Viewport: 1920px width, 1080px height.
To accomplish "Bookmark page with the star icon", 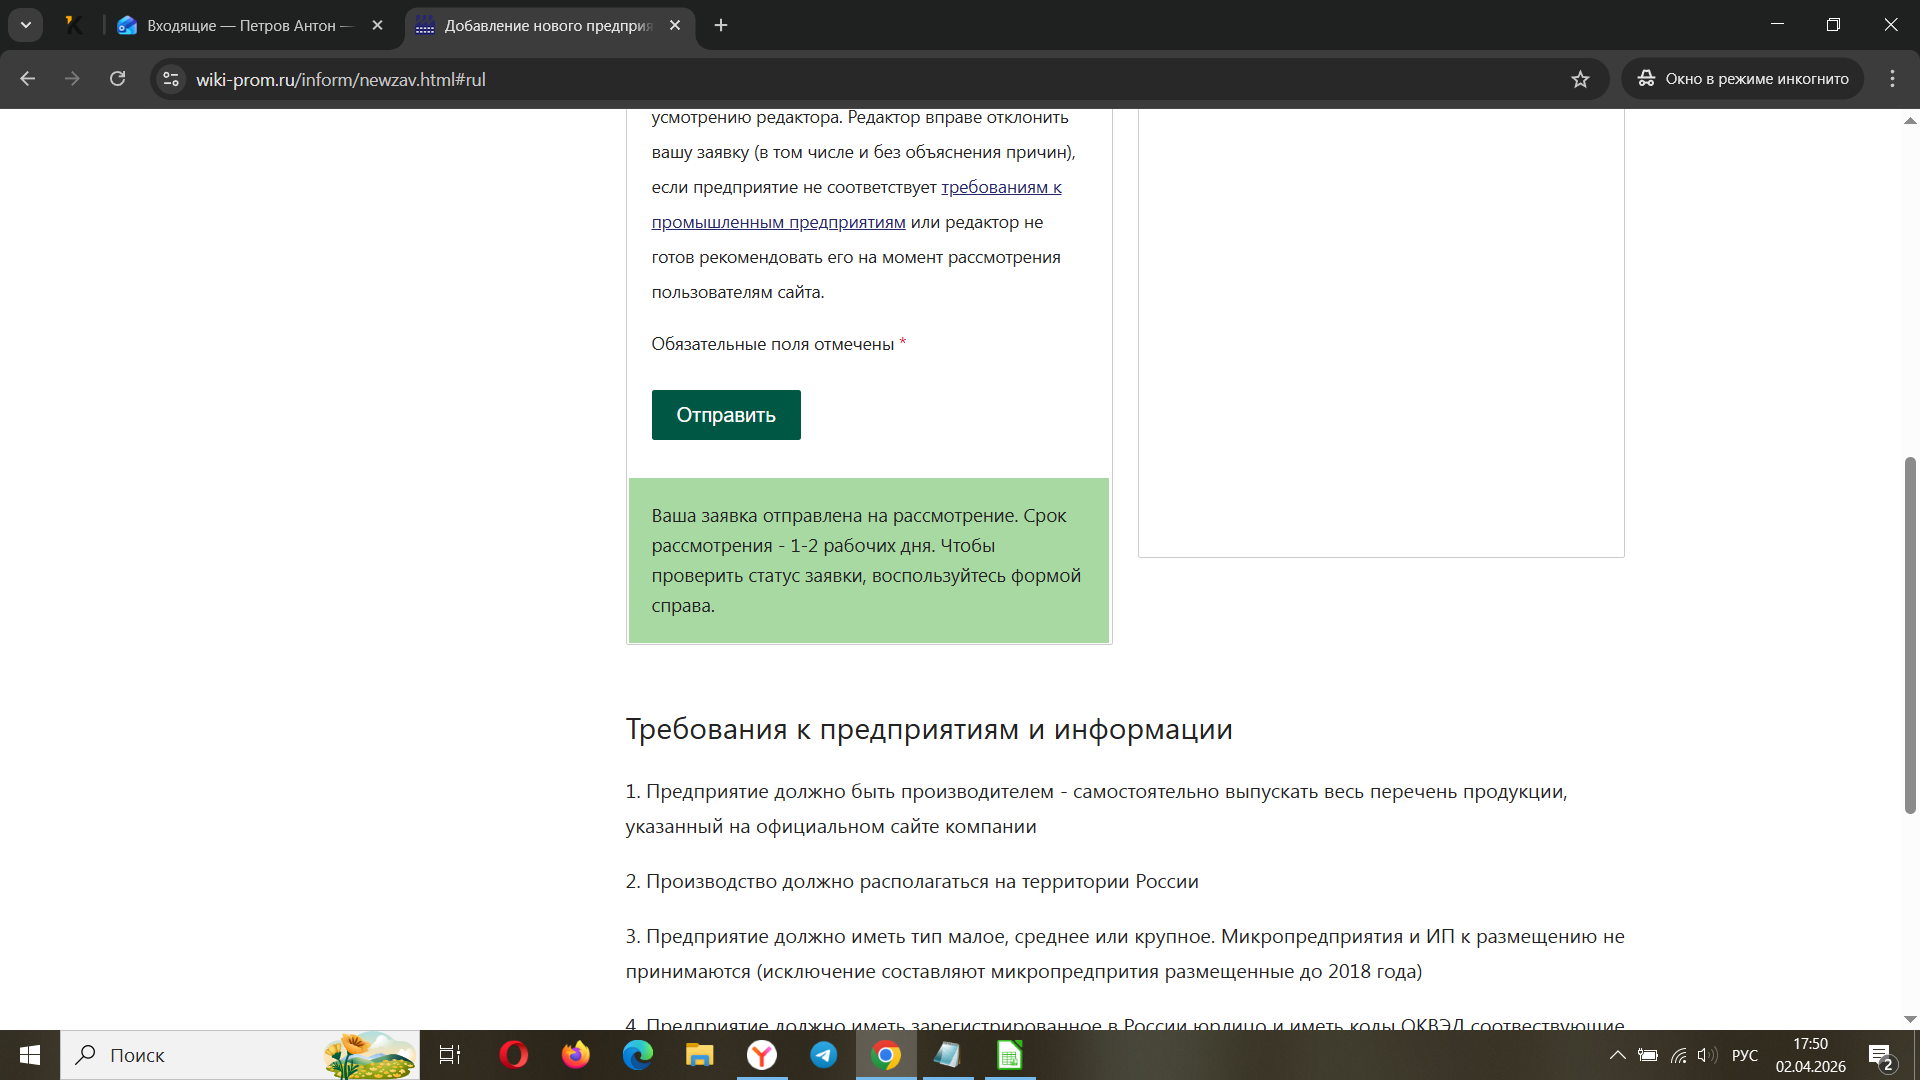I will tap(1580, 79).
